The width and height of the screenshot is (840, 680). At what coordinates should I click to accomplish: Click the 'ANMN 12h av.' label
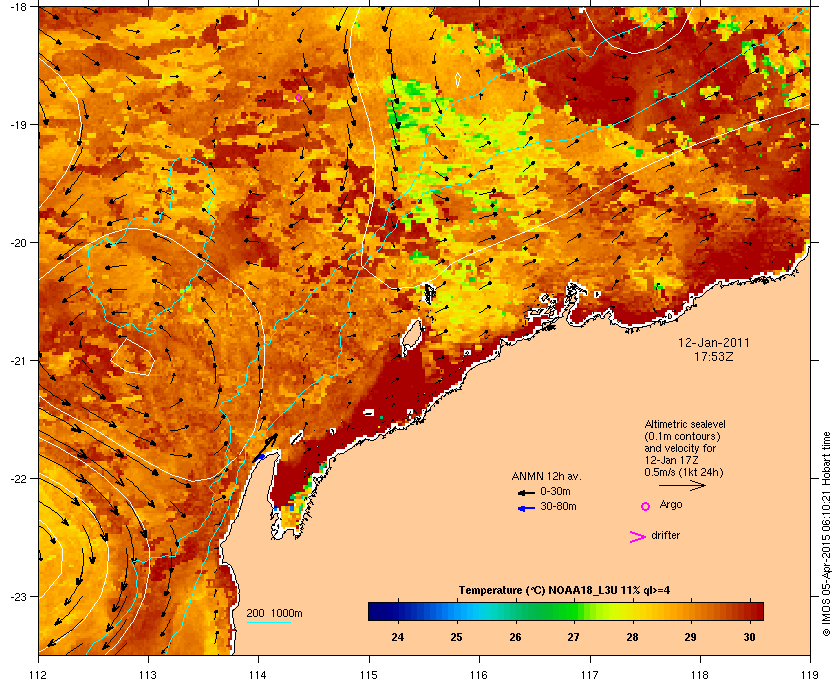546,476
